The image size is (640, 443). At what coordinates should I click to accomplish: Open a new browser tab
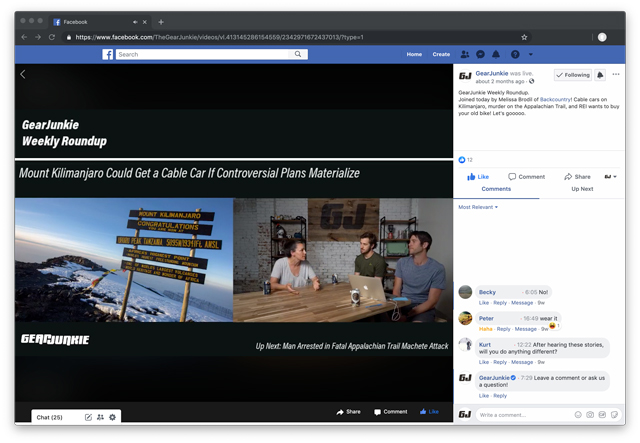pyautogui.click(x=161, y=22)
